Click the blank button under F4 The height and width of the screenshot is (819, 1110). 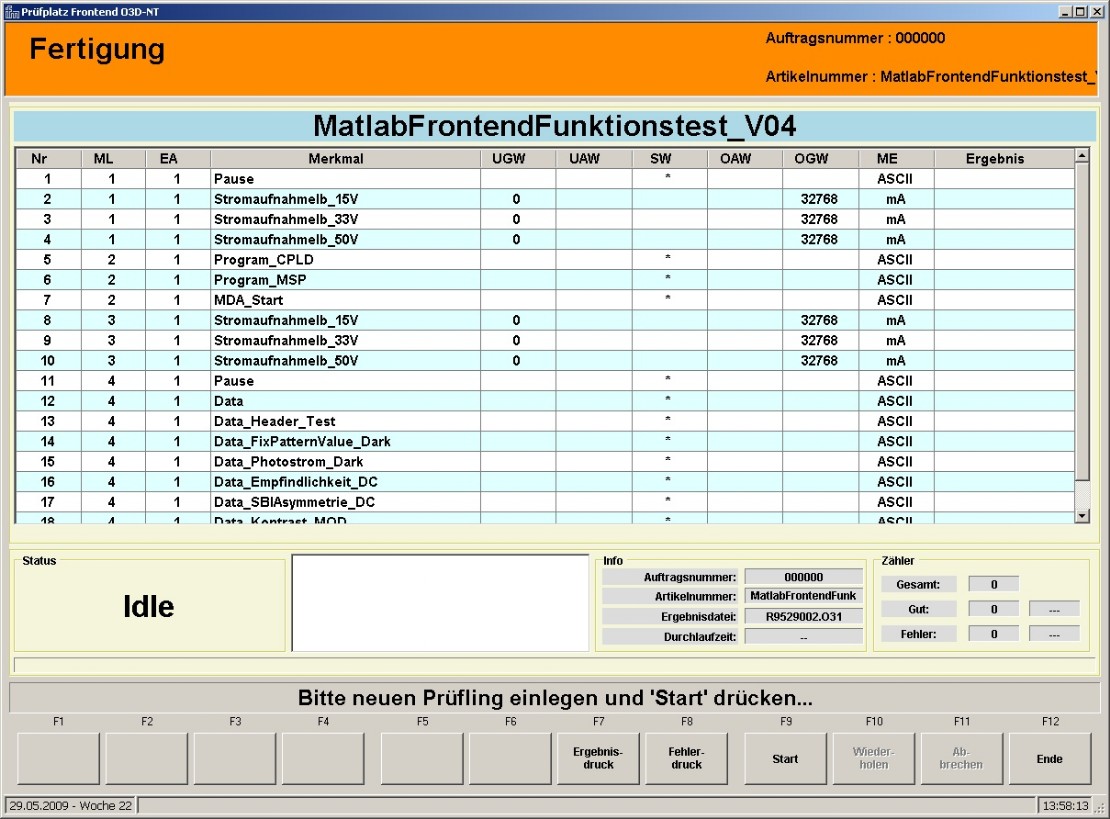[x=323, y=758]
